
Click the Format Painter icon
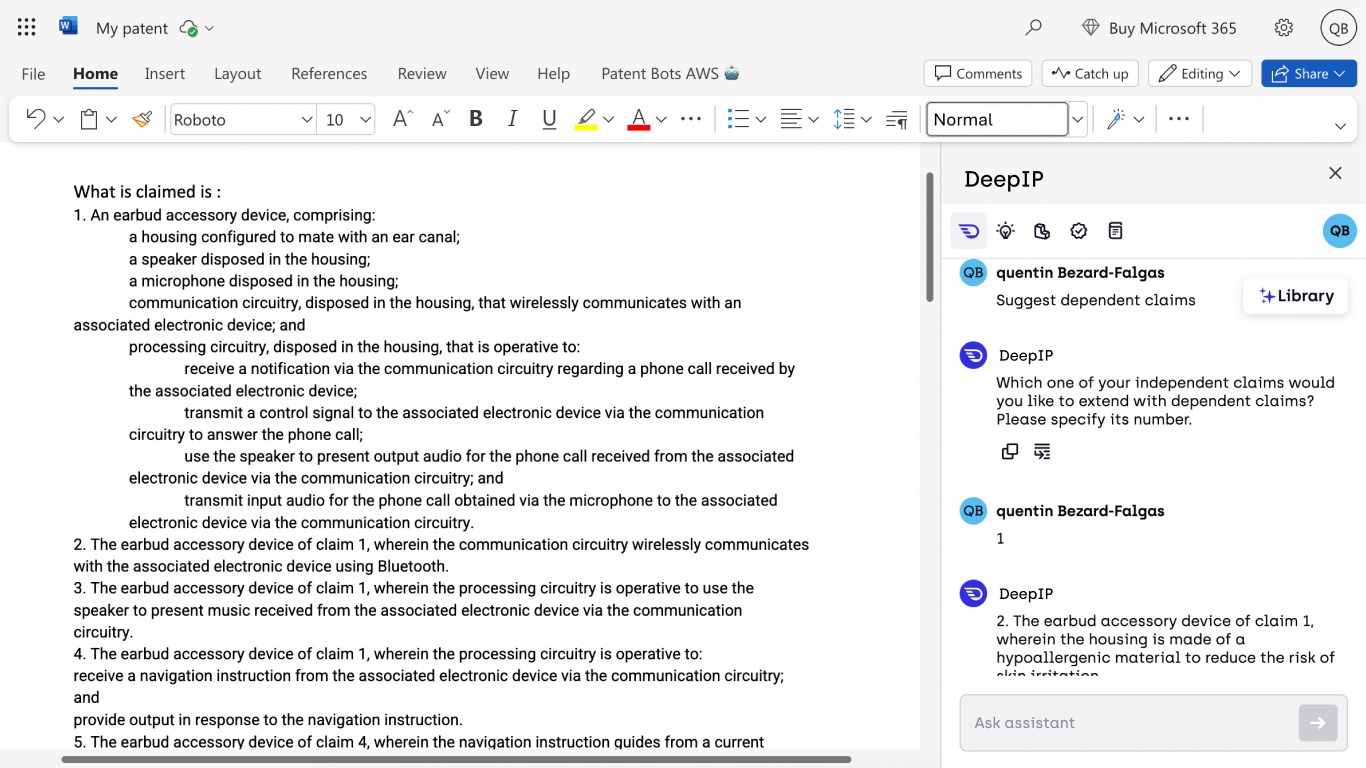click(142, 119)
